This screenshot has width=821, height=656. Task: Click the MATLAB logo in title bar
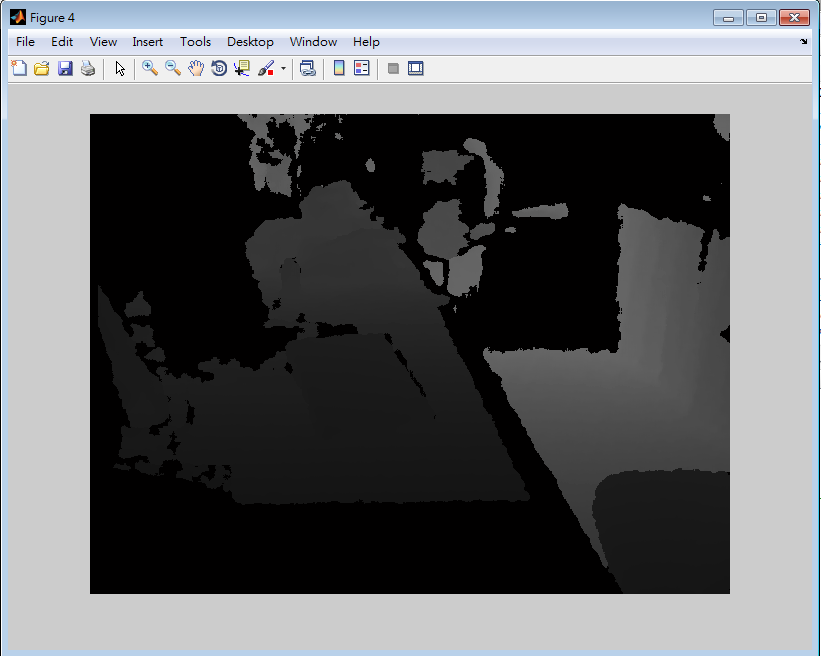(18, 17)
